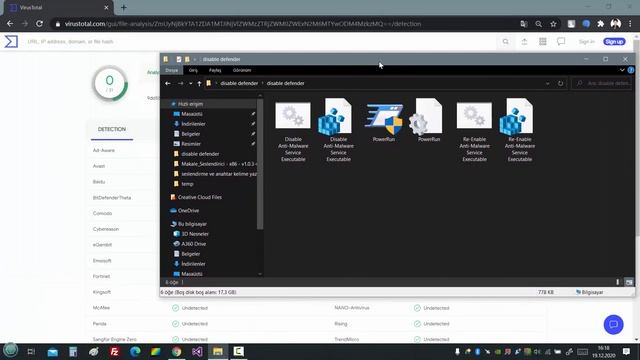Image resolution: width=640 pixels, height=360 pixels.
Task: Bookmark this page with the star icon
Action: tap(553, 24)
